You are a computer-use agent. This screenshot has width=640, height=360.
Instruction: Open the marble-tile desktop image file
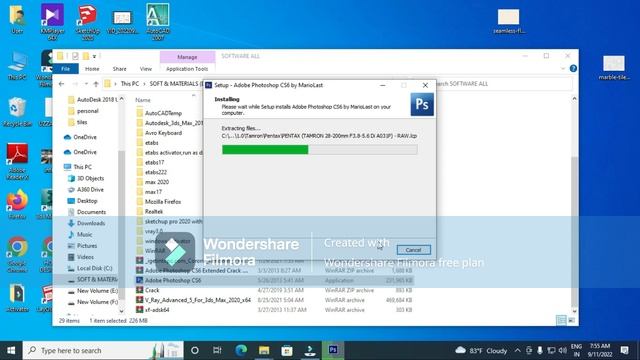coord(614,67)
